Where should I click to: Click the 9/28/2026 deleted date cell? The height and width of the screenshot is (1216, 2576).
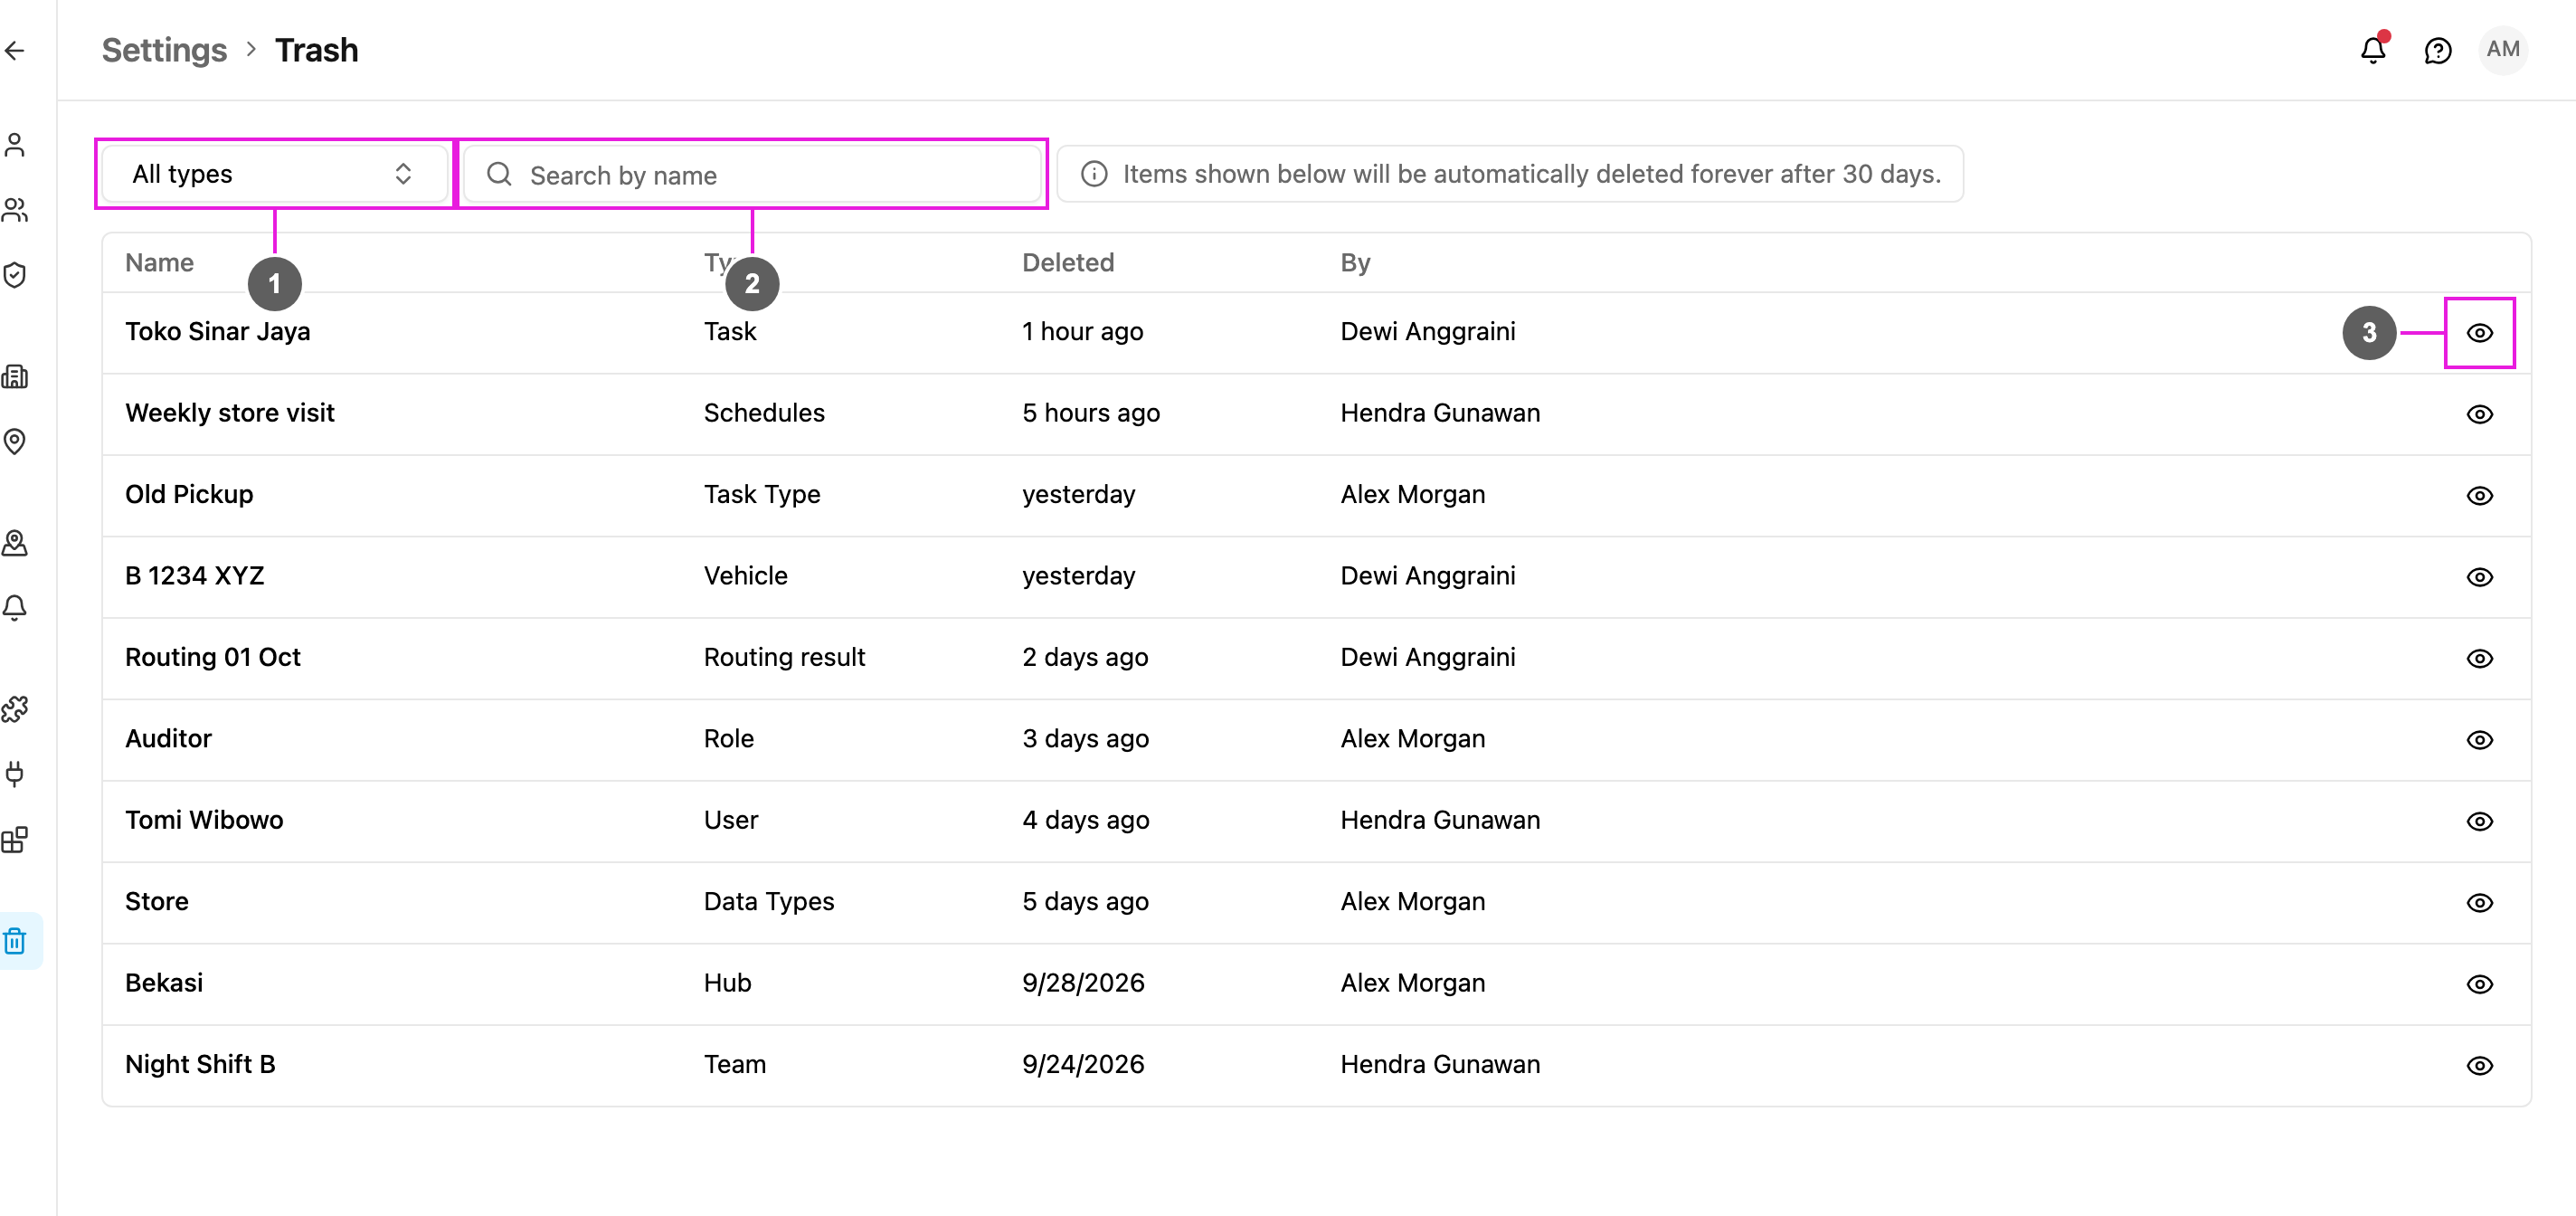[1083, 983]
